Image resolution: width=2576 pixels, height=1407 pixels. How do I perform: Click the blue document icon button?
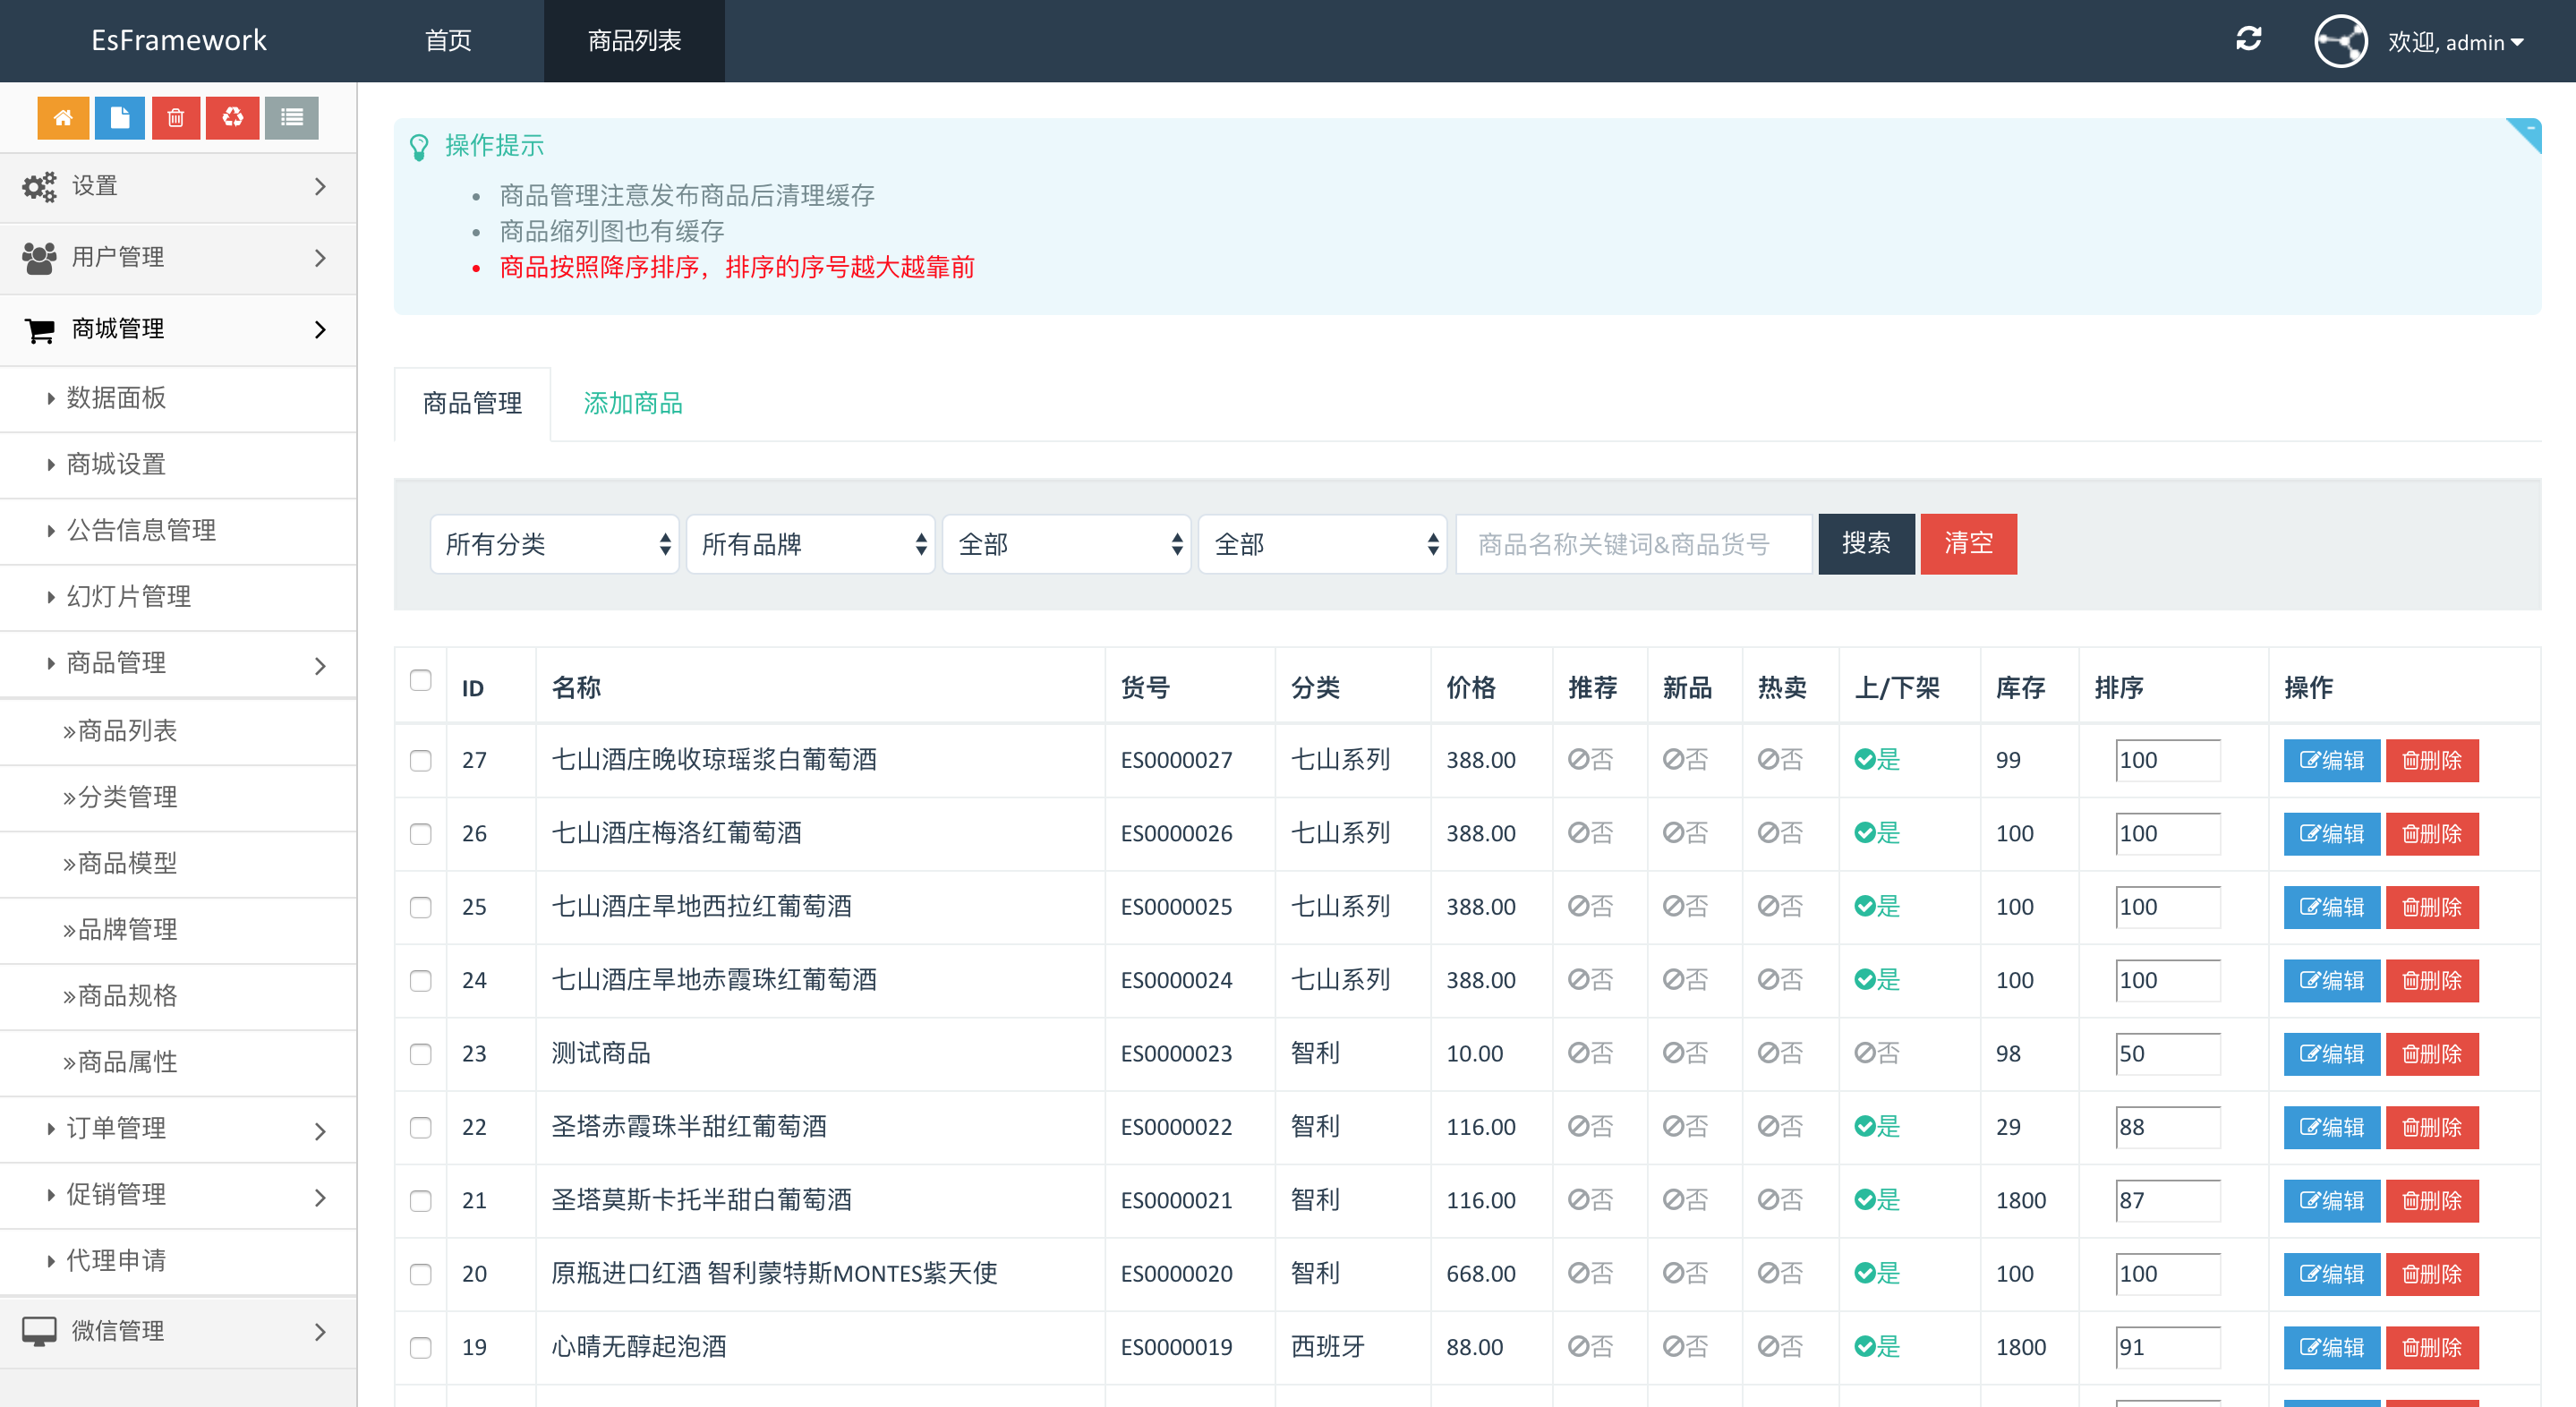tap(120, 118)
